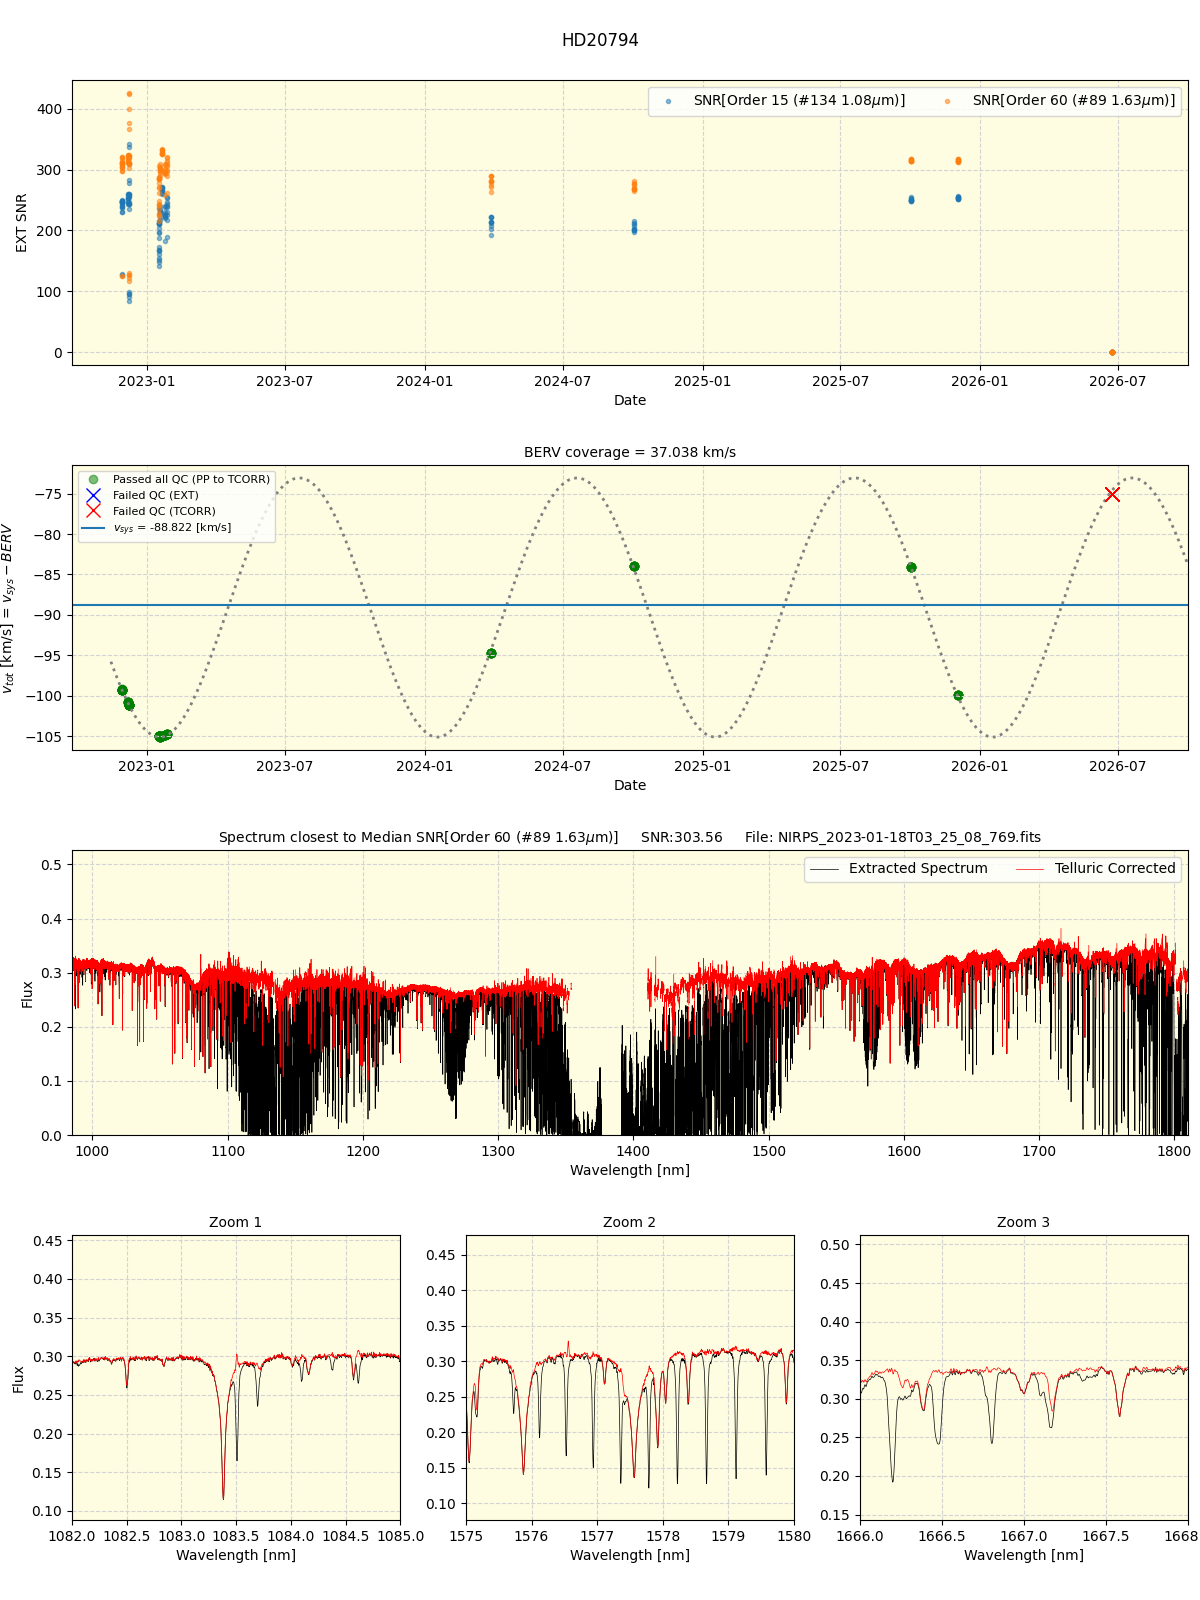This screenshot has width=1200, height=1600.
Task: Click the Date label under the SNR plot
Action: click(x=630, y=401)
